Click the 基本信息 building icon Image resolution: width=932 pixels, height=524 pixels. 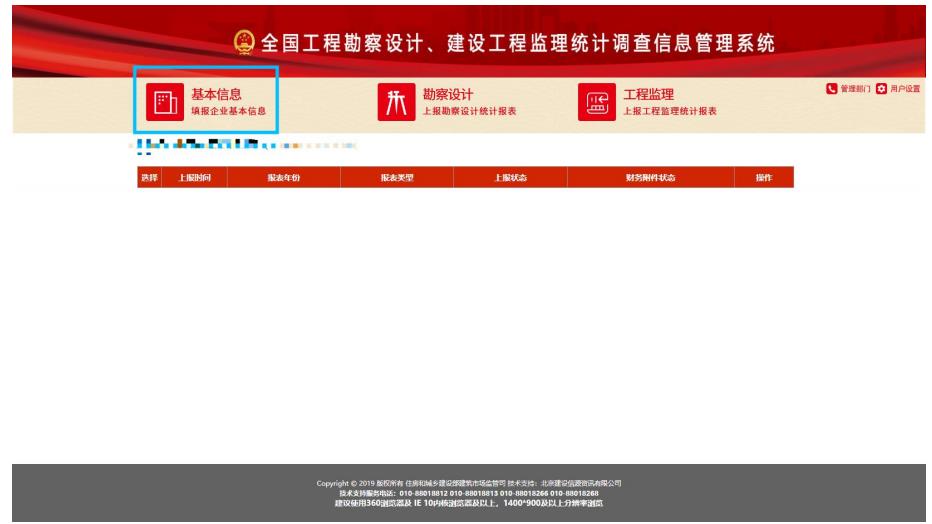(161, 102)
